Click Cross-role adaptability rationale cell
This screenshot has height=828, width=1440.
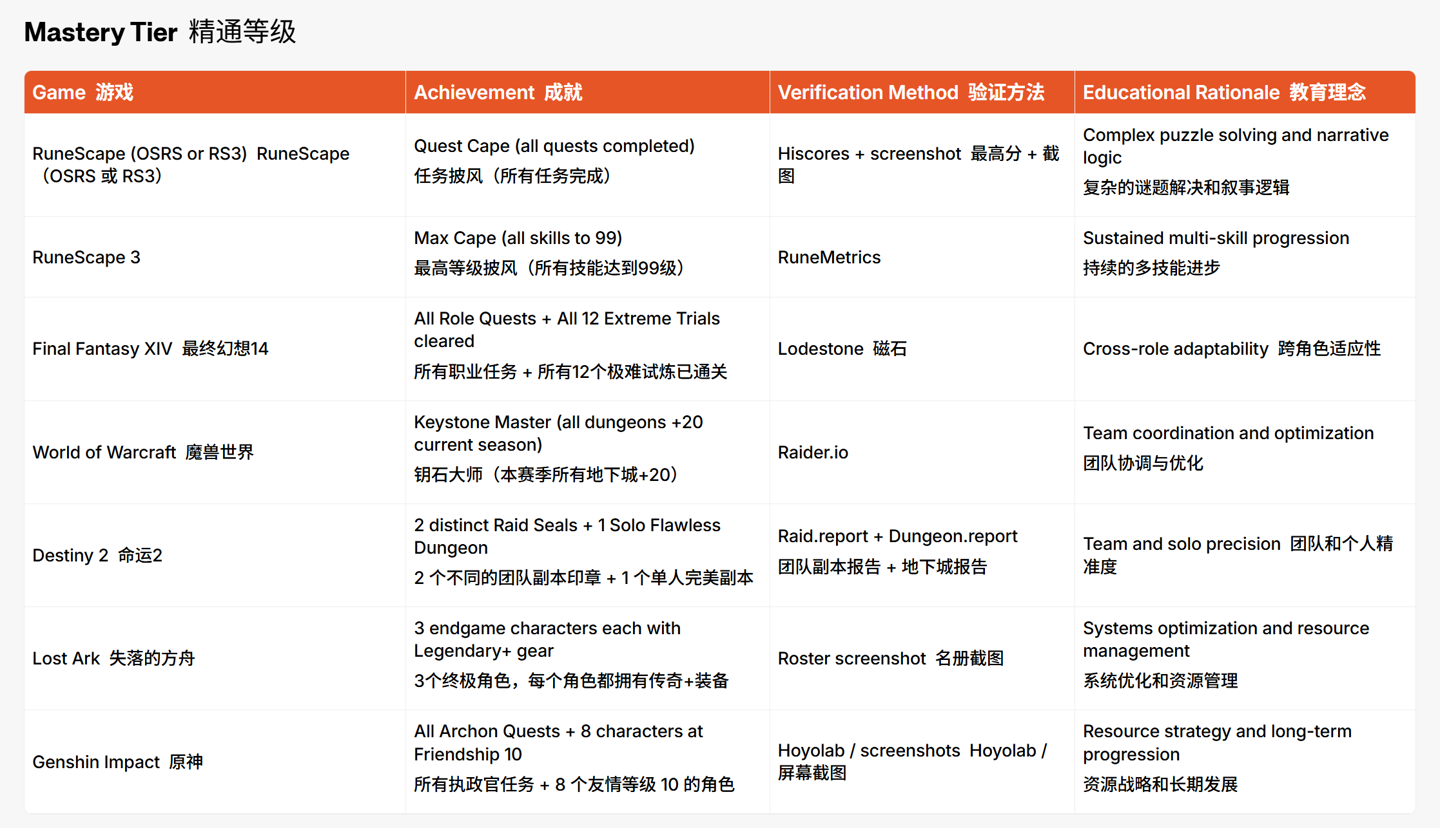click(1245, 349)
